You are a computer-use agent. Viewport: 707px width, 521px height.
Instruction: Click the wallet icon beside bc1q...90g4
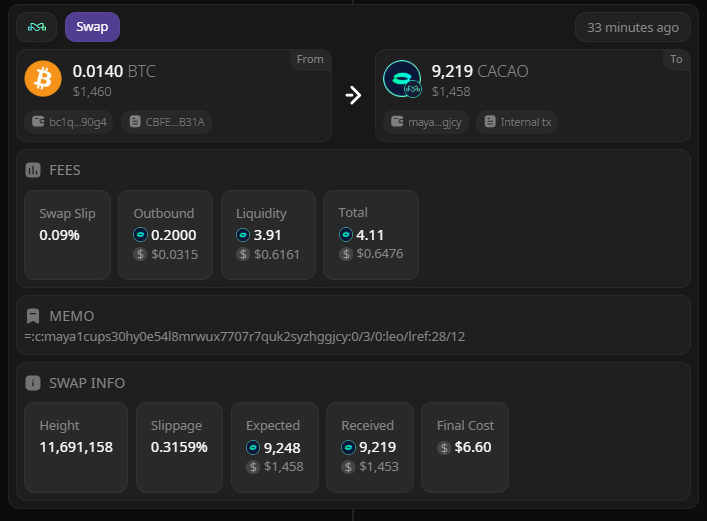tap(38, 121)
